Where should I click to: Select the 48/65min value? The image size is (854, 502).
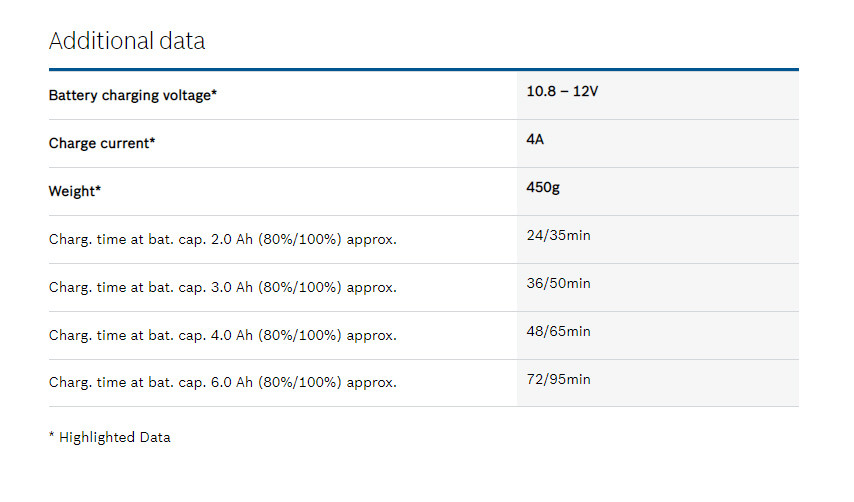(558, 331)
